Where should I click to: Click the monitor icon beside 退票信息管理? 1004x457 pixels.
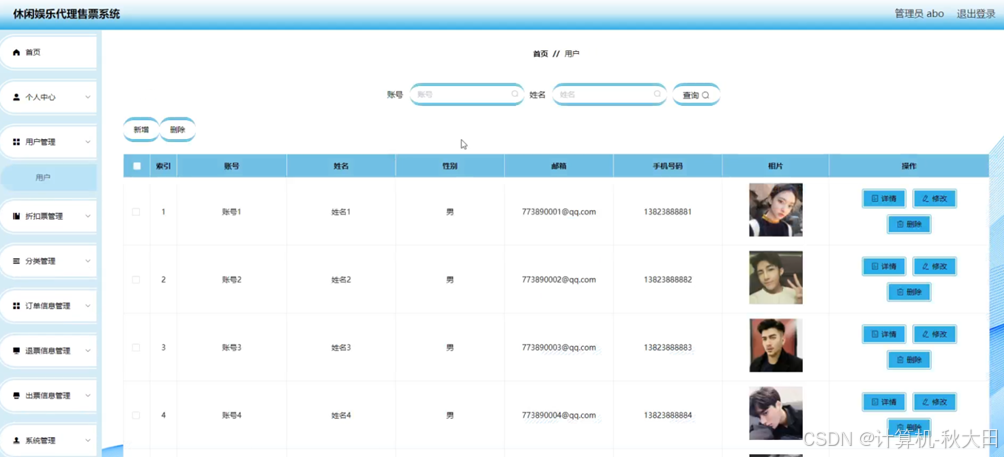[x=17, y=351]
